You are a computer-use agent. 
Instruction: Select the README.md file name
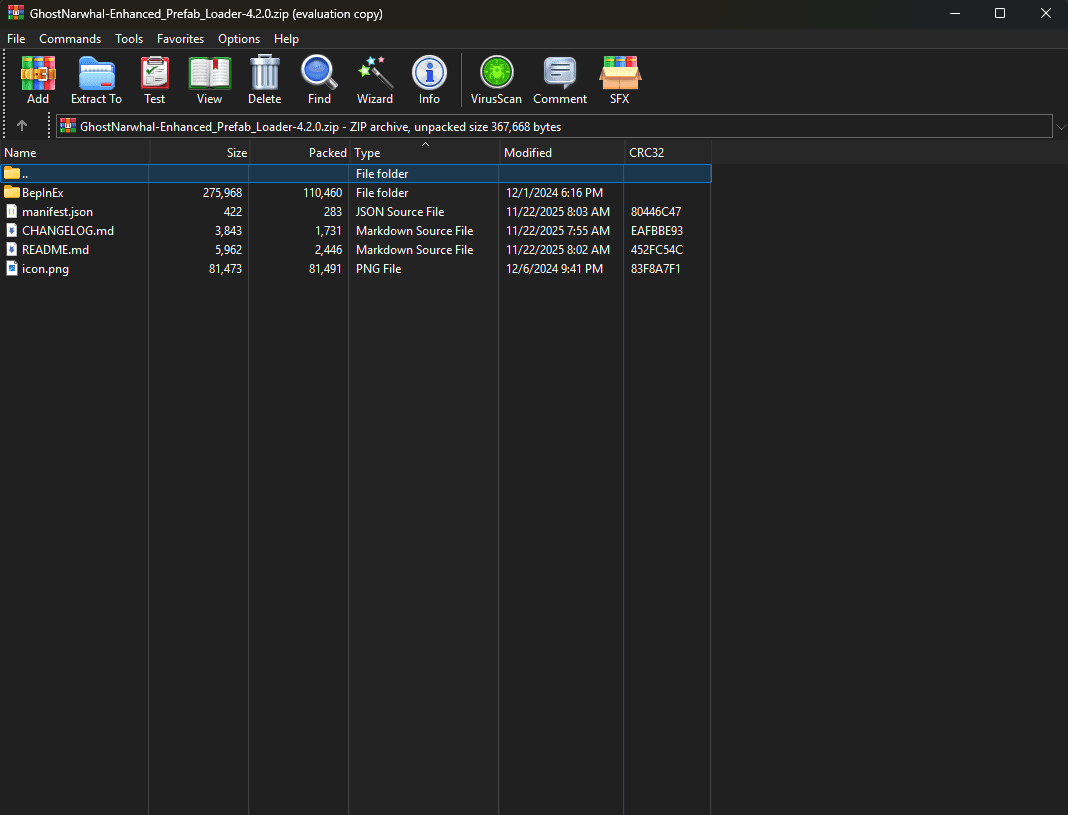tap(55, 250)
